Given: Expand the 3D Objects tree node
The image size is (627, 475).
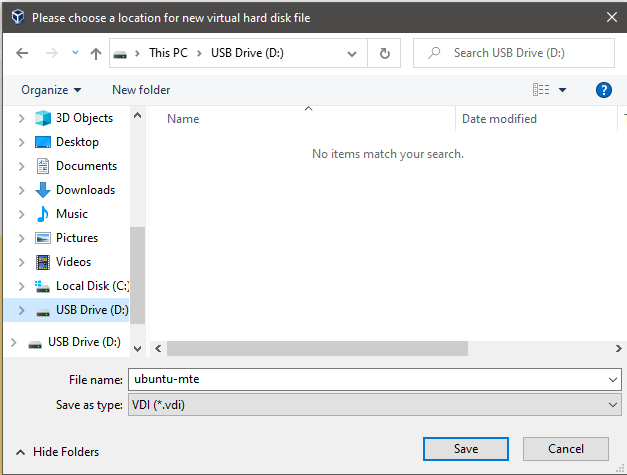Looking at the screenshot, I should click(21, 118).
